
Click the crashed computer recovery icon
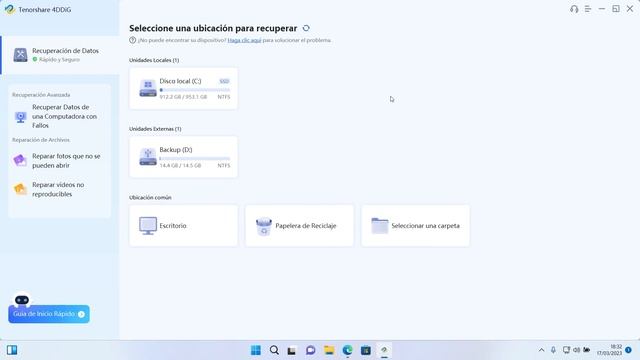[x=20, y=117]
